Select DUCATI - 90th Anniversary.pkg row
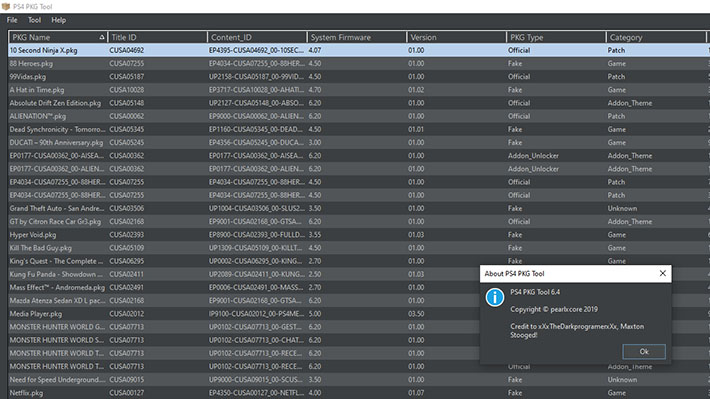 pyautogui.click(x=359, y=142)
